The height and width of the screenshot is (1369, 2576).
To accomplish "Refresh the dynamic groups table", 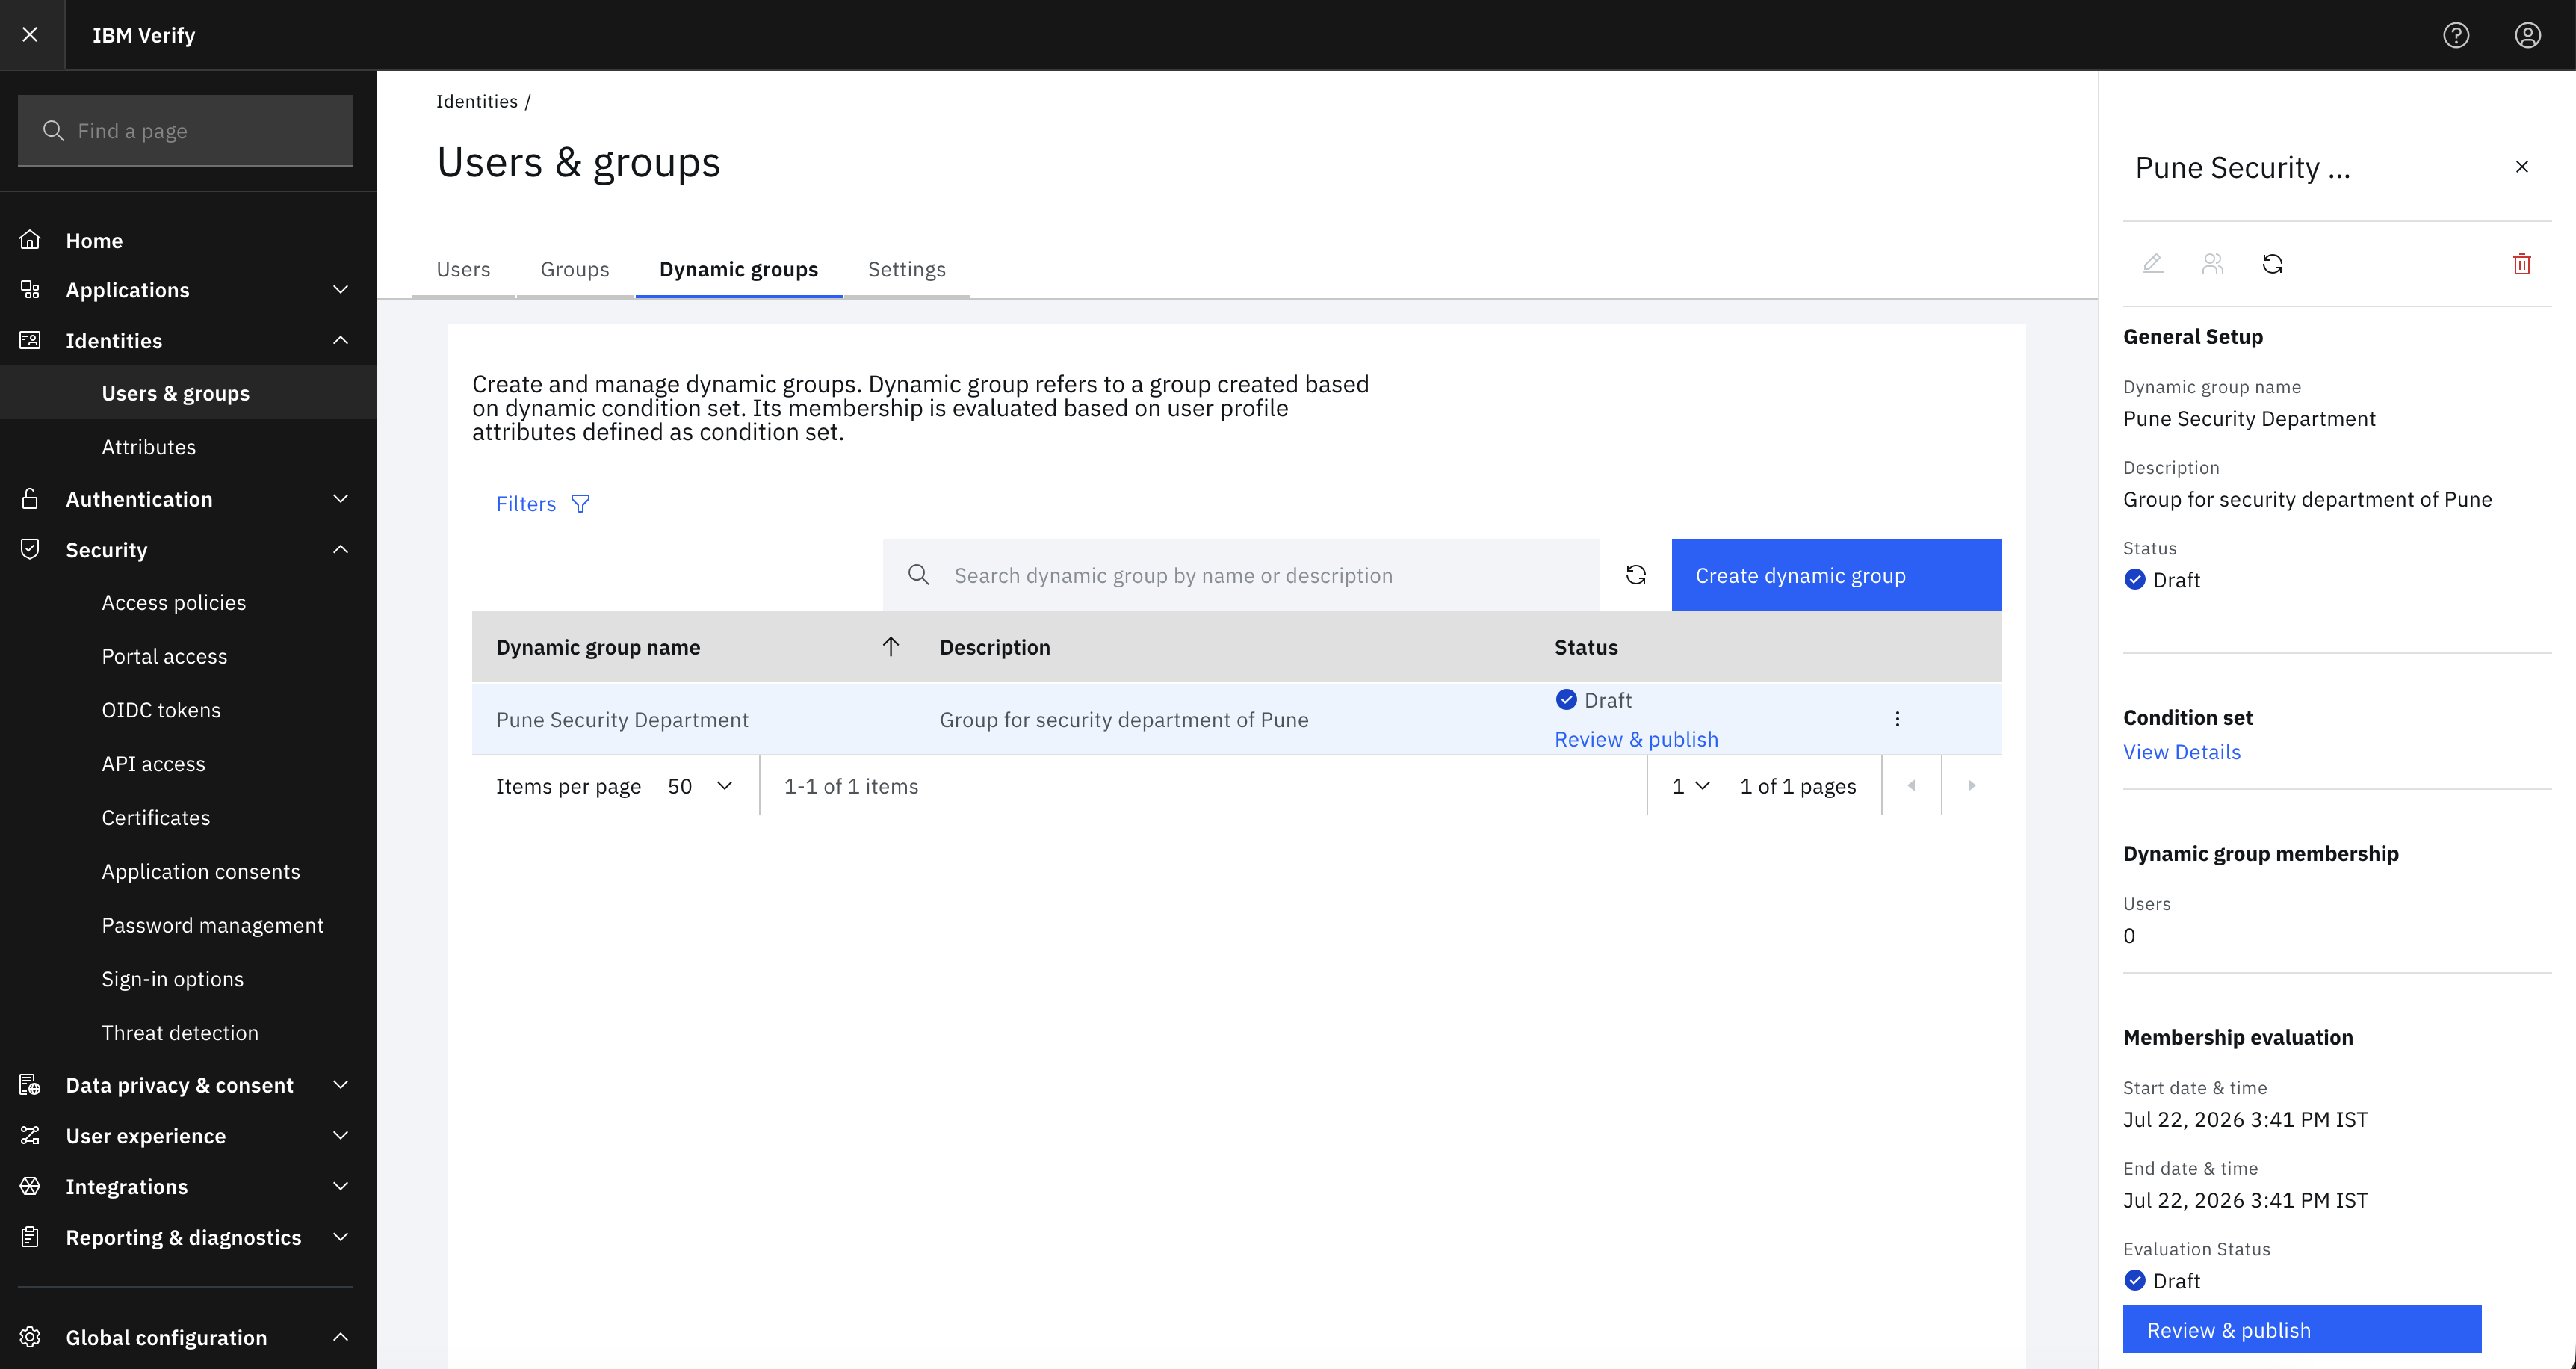I will click(x=1636, y=575).
